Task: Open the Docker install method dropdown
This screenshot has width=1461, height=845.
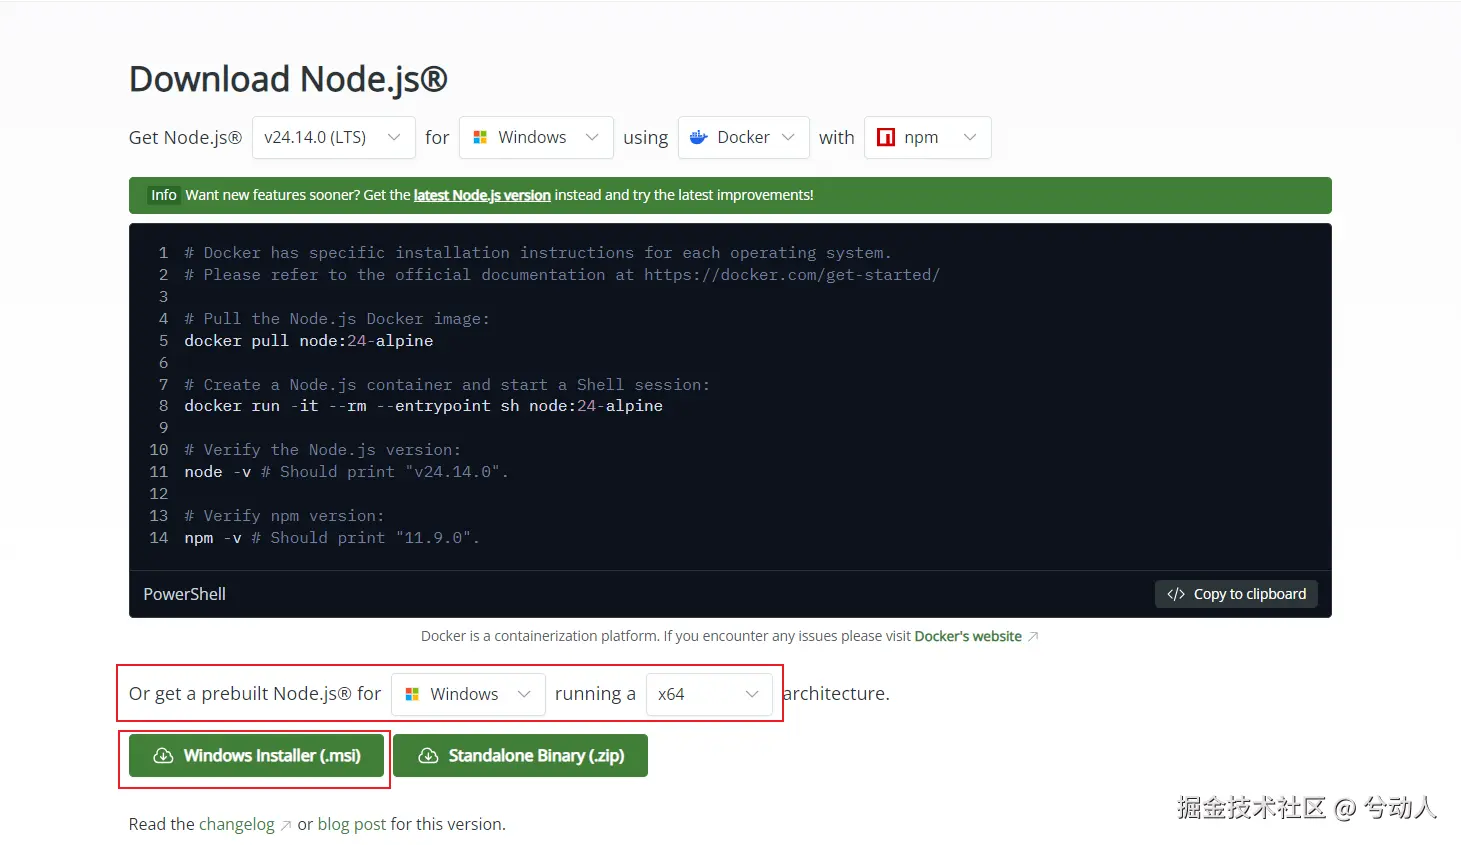Action: tap(743, 137)
